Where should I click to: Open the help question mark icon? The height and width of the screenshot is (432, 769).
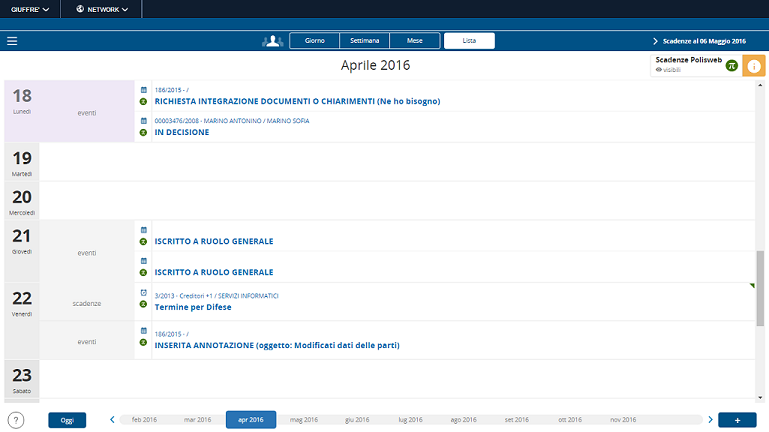pyautogui.click(x=15, y=420)
